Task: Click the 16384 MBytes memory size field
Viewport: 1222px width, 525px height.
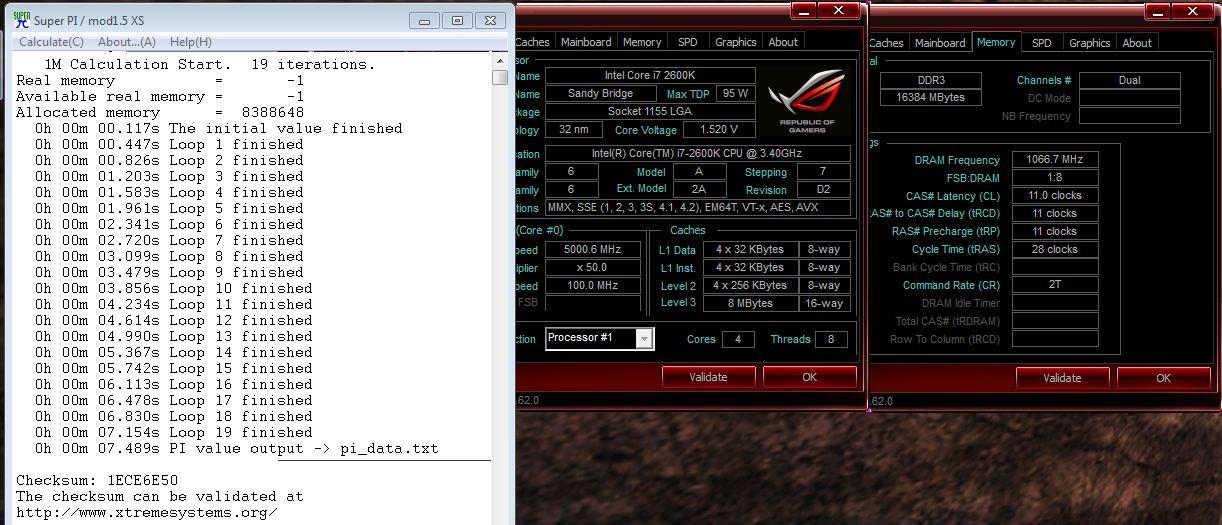Action: point(930,97)
